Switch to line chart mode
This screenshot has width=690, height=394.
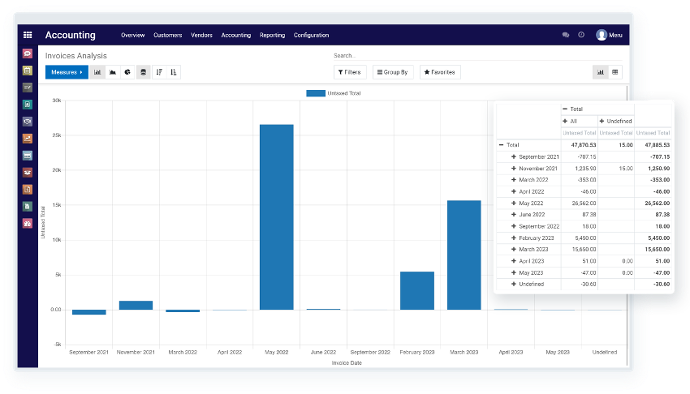(113, 72)
